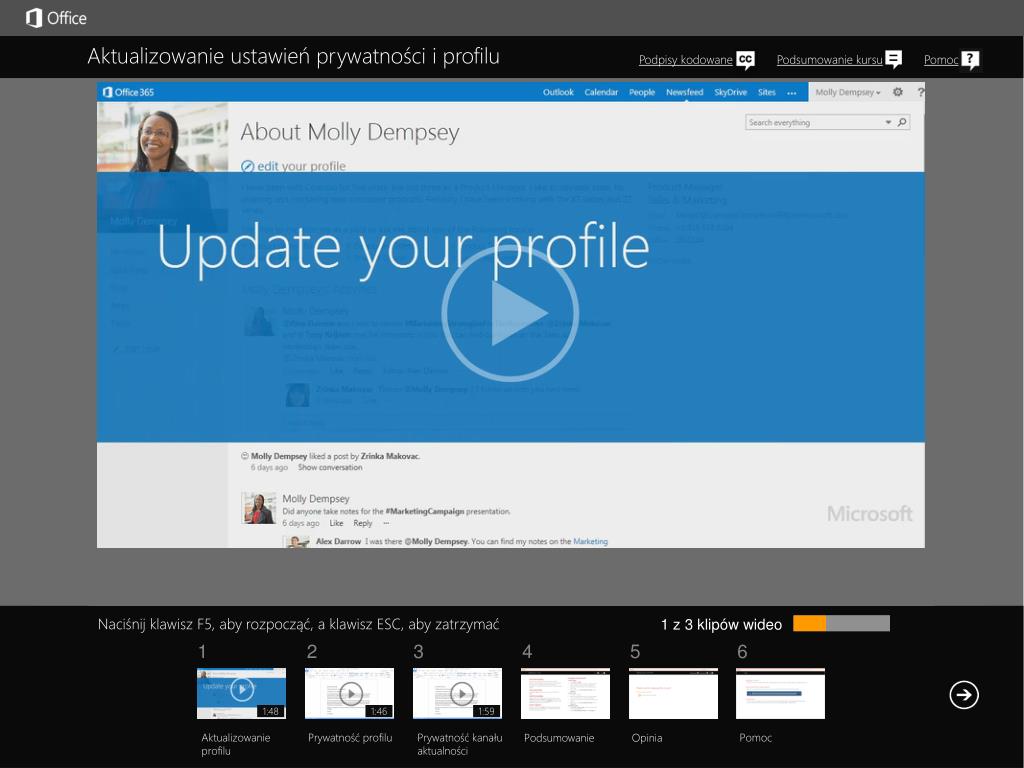This screenshot has width=1024, height=768.
Task: Open the People tab
Action: click(x=642, y=92)
